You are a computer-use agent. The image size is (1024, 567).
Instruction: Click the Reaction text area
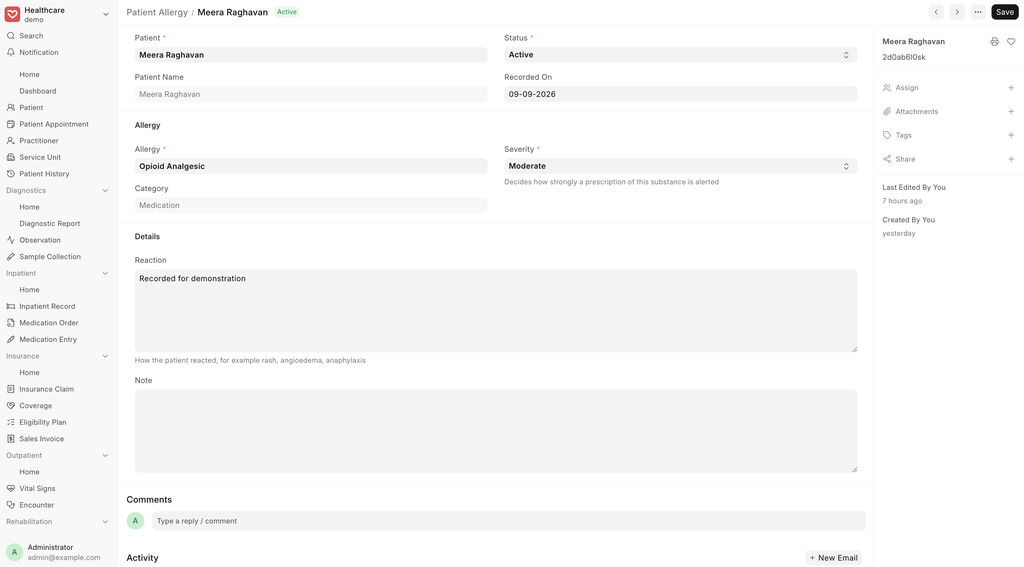[496, 311]
